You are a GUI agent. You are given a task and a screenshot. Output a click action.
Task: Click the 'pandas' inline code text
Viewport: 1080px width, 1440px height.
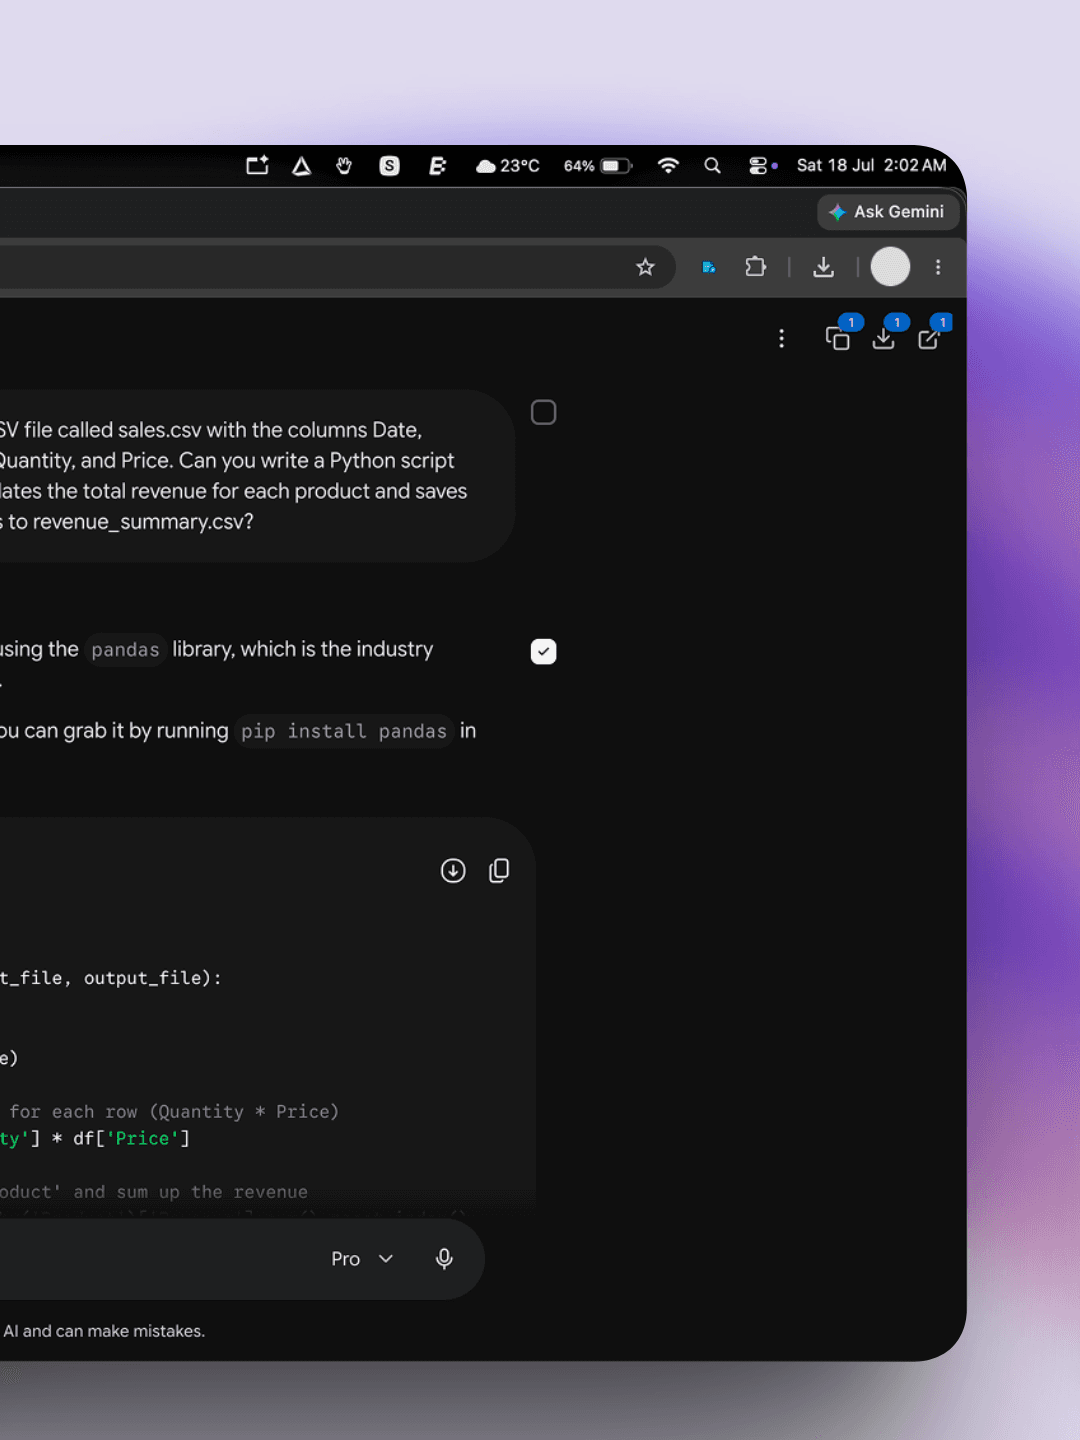125,650
